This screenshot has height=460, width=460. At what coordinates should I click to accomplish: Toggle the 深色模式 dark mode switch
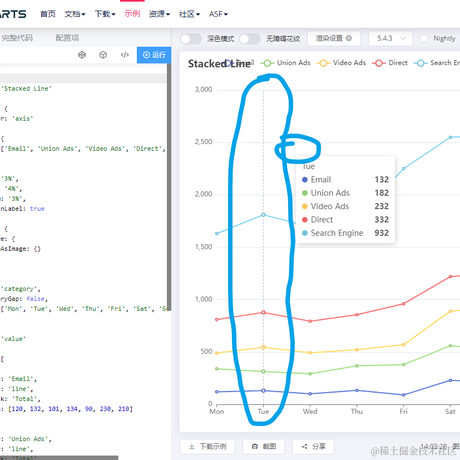coord(191,39)
